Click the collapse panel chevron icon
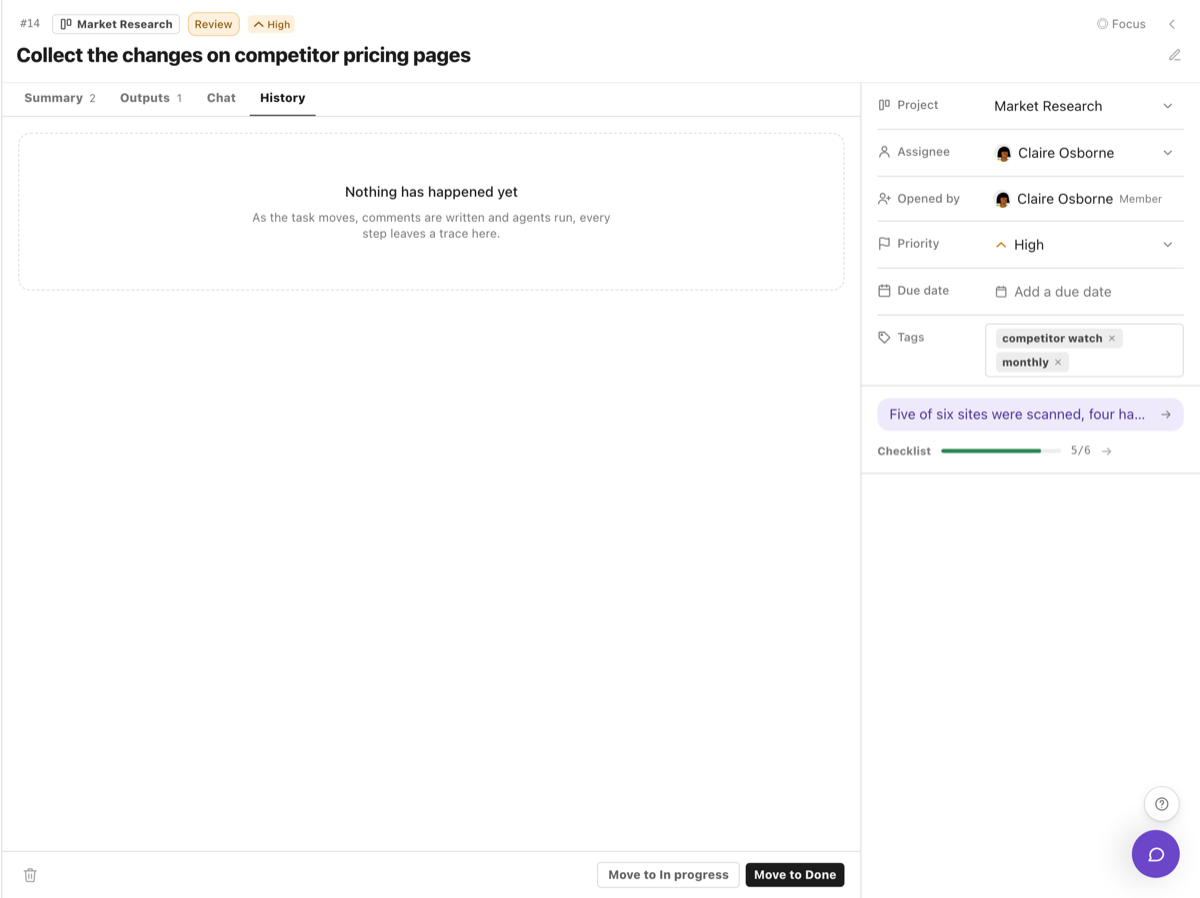The height and width of the screenshot is (898, 1200). 1172,24
